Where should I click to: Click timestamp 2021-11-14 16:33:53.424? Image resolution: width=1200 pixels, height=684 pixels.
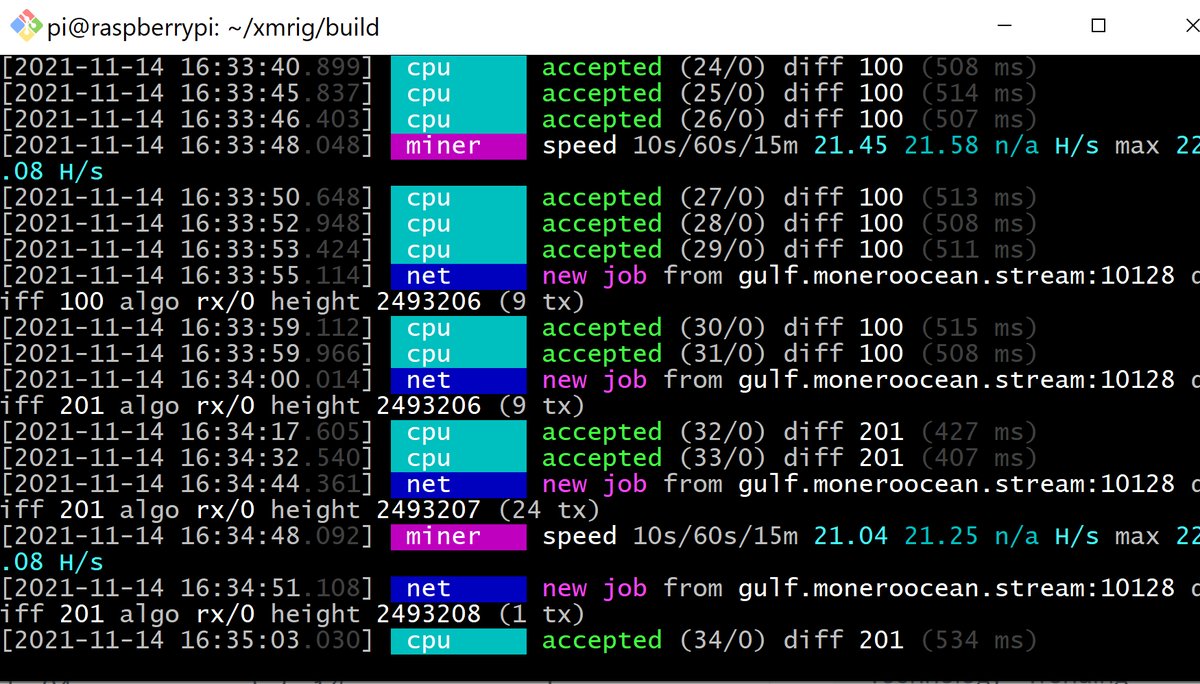tap(187, 250)
